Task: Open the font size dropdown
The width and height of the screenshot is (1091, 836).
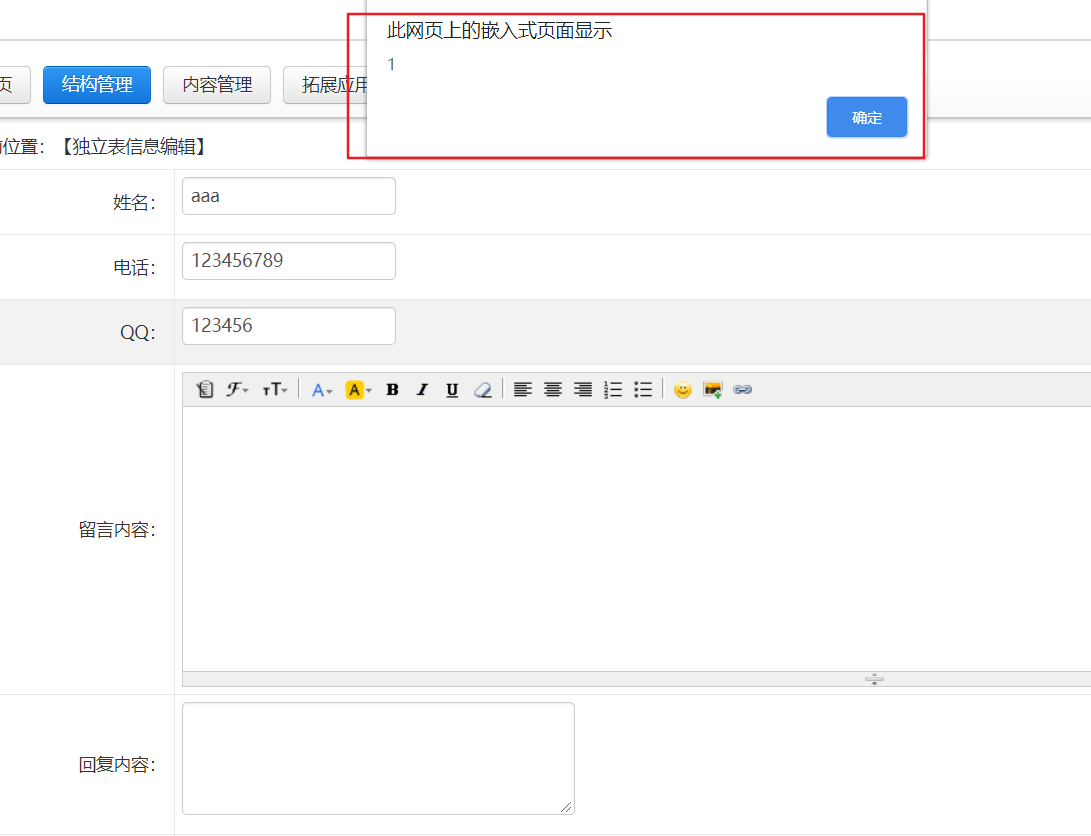Action: pos(275,390)
